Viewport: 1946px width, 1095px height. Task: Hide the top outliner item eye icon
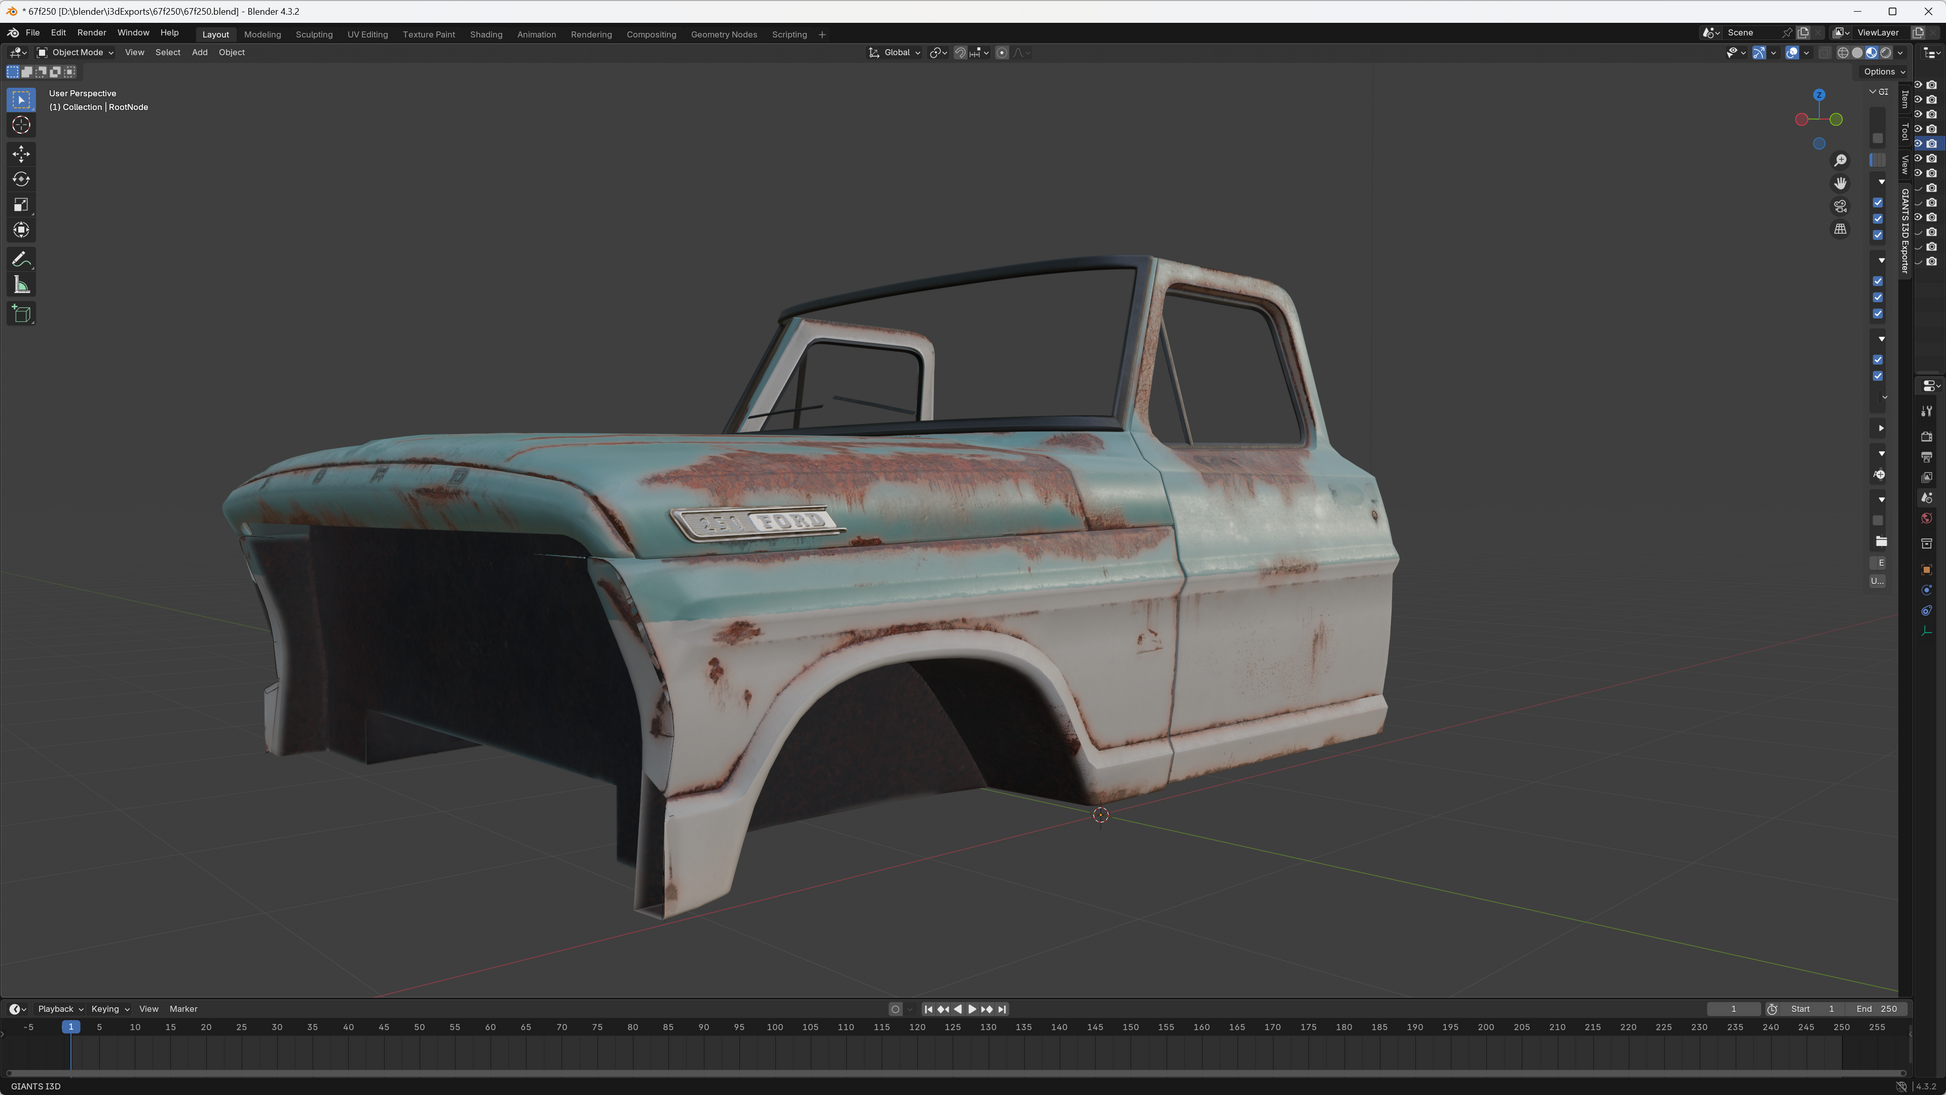tap(1918, 85)
